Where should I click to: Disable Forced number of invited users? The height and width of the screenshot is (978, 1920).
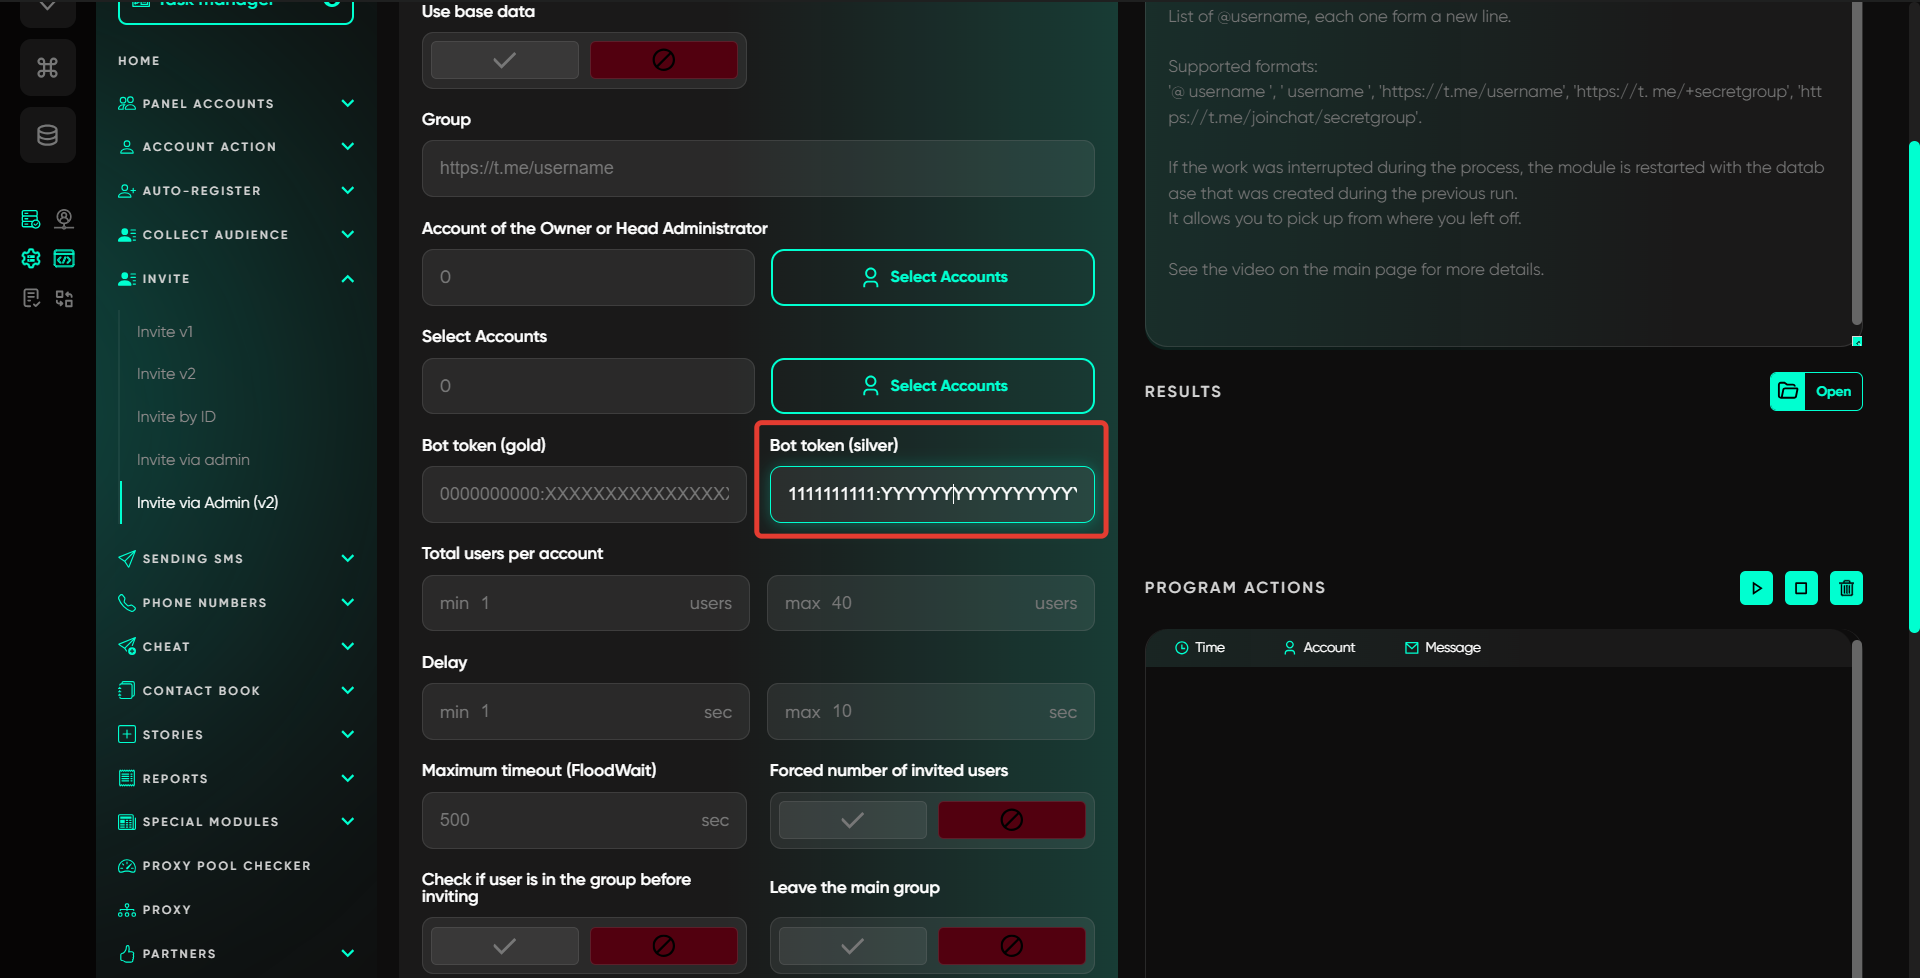pos(1011,820)
